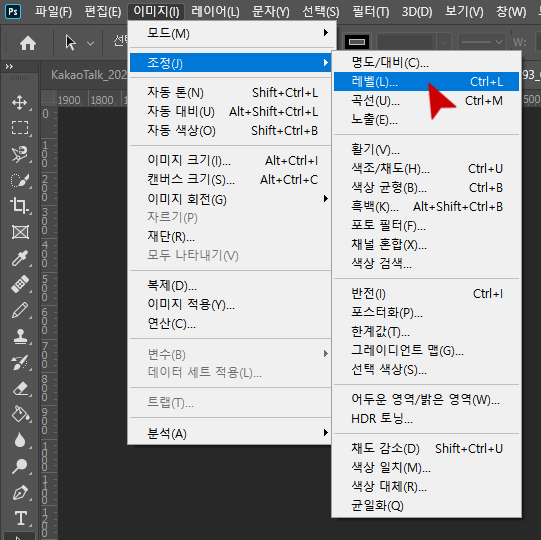Select the Move tool

coord(20,103)
